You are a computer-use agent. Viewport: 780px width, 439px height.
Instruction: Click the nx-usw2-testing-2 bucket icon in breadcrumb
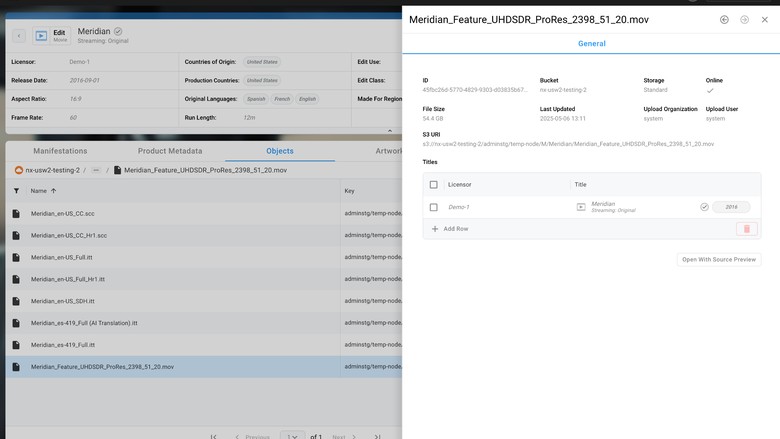point(19,170)
